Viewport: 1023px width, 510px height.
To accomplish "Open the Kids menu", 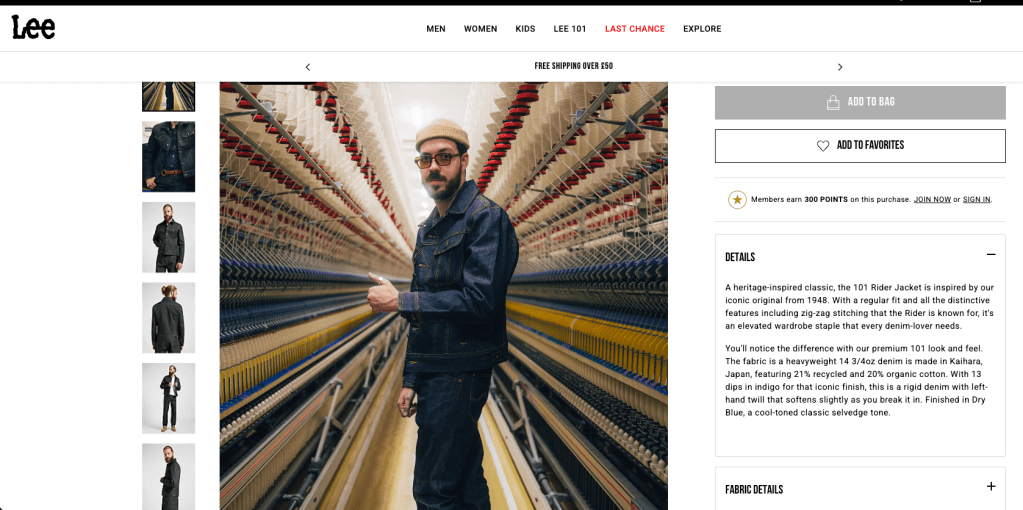I will [525, 29].
